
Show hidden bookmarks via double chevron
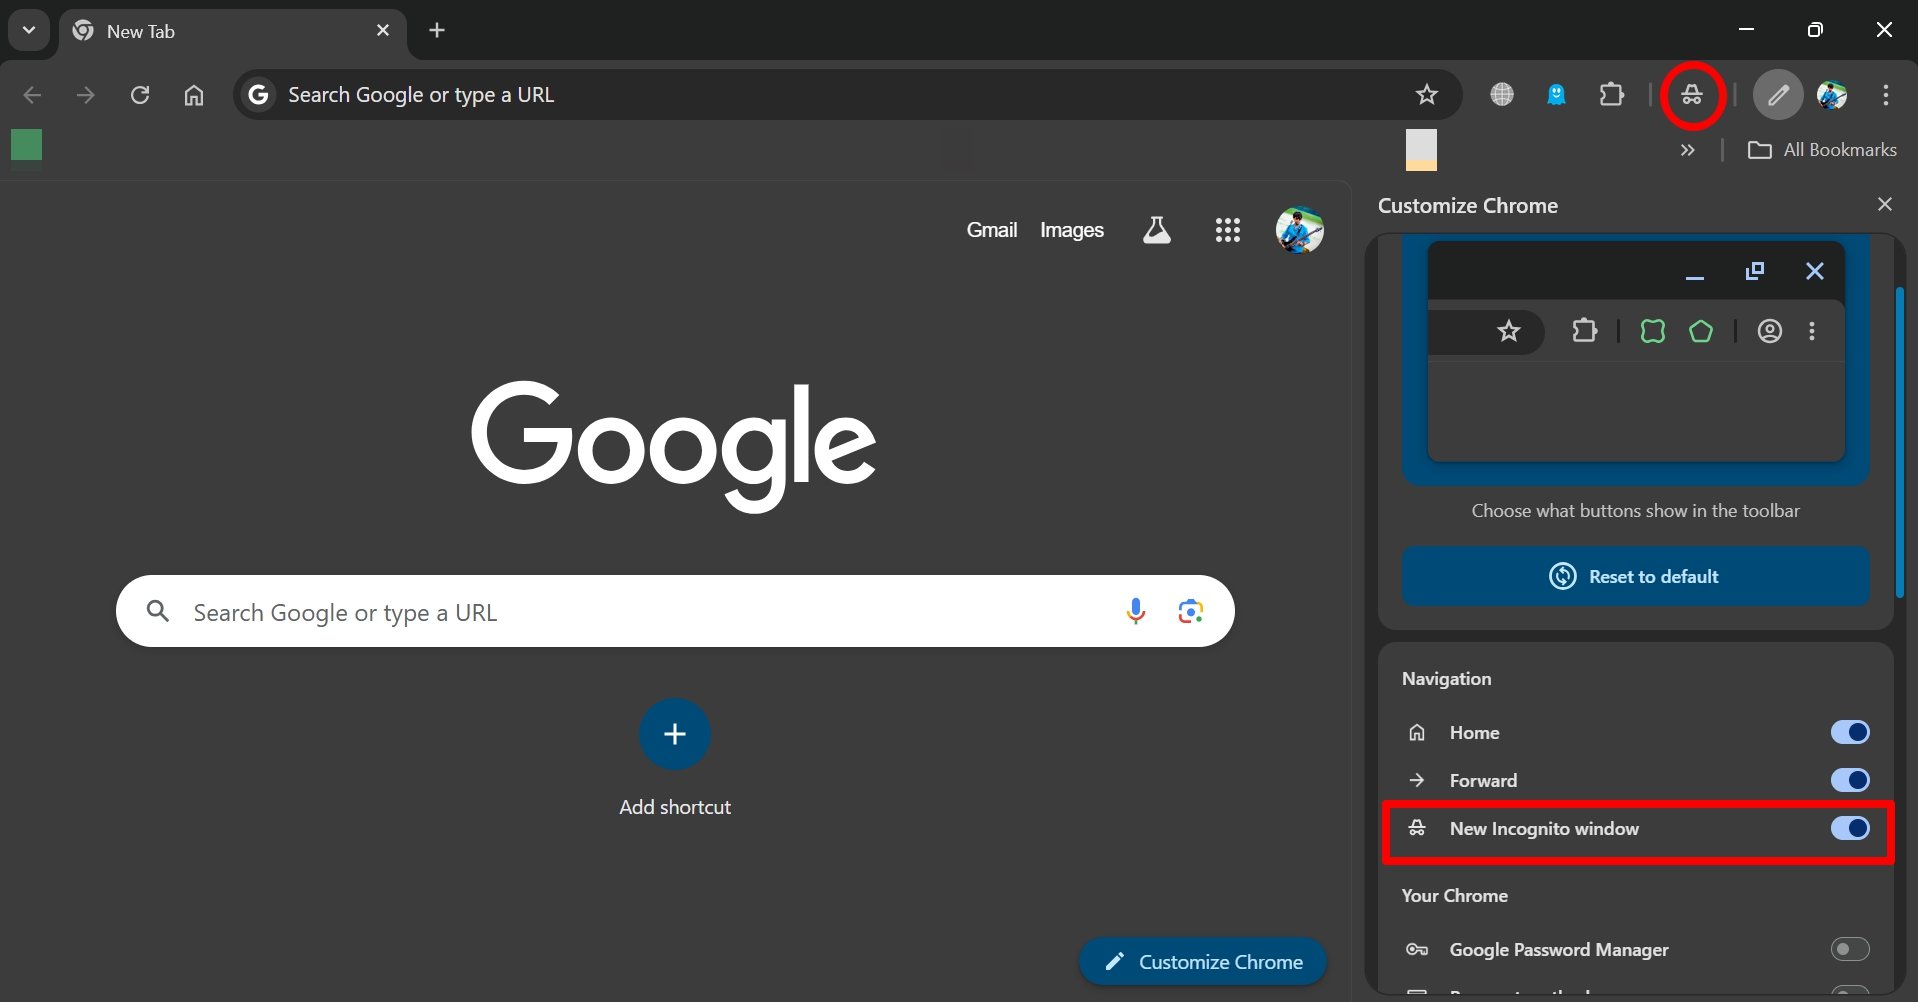[x=1687, y=150]
